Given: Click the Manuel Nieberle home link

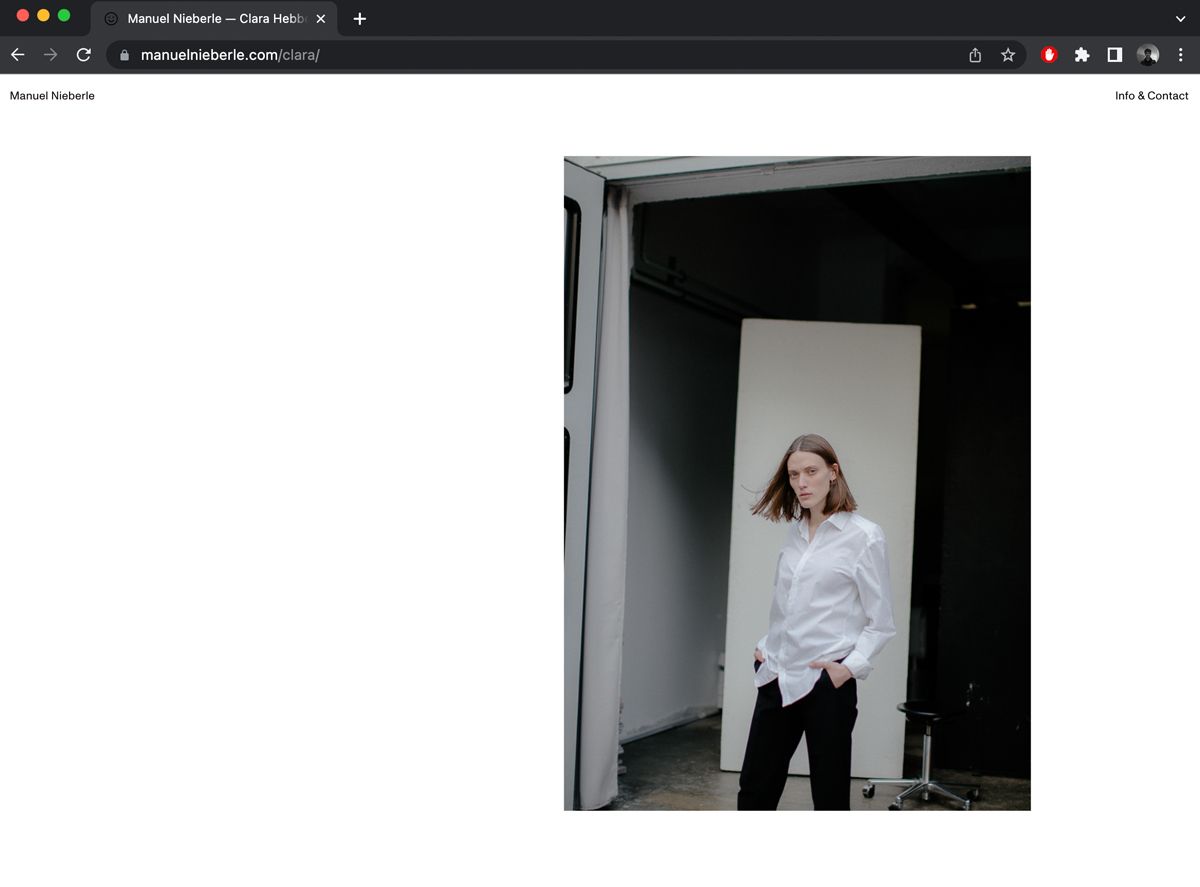Looking at the screenshot, I should click(x=52, y=96).
